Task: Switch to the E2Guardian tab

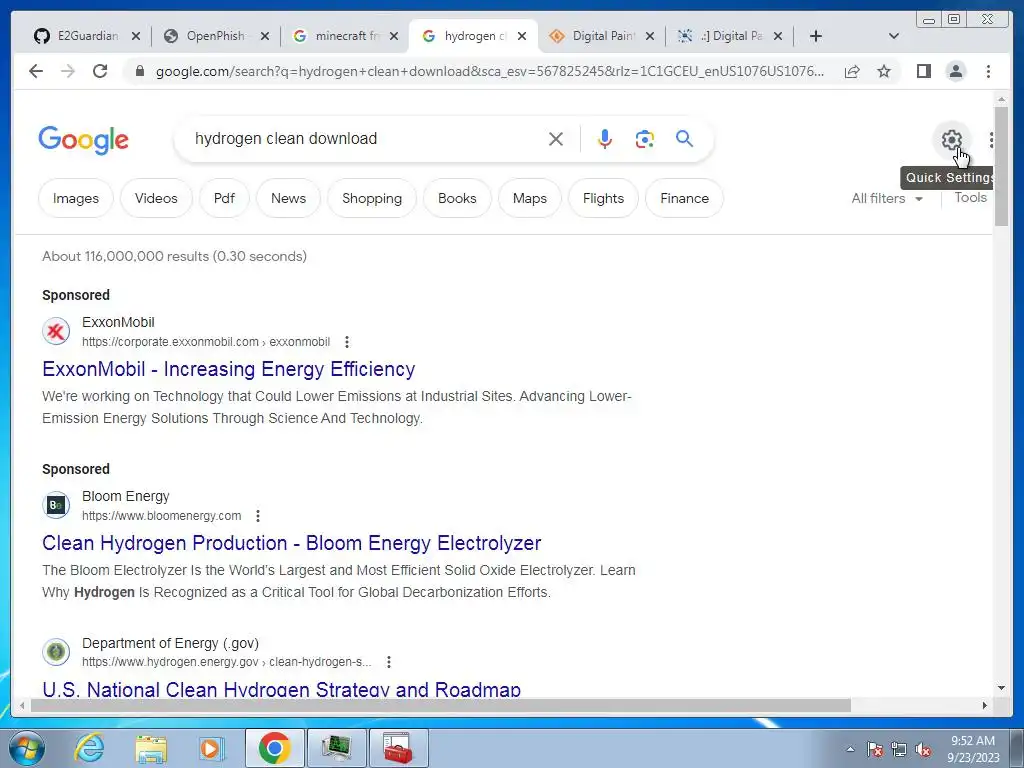Action: coord(86,36)
